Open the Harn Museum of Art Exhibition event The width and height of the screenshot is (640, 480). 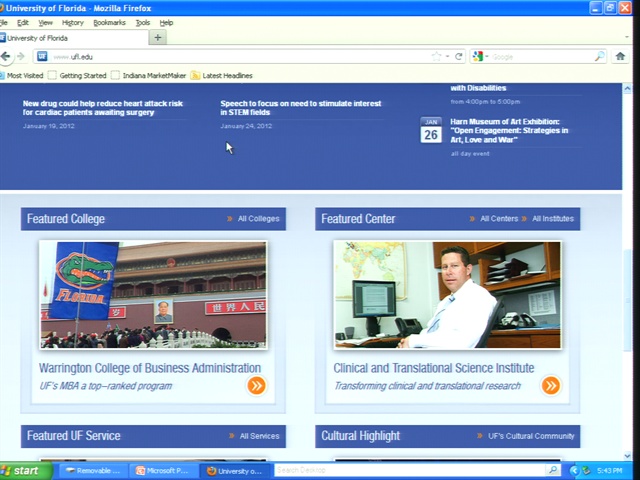tap(509, 131)
